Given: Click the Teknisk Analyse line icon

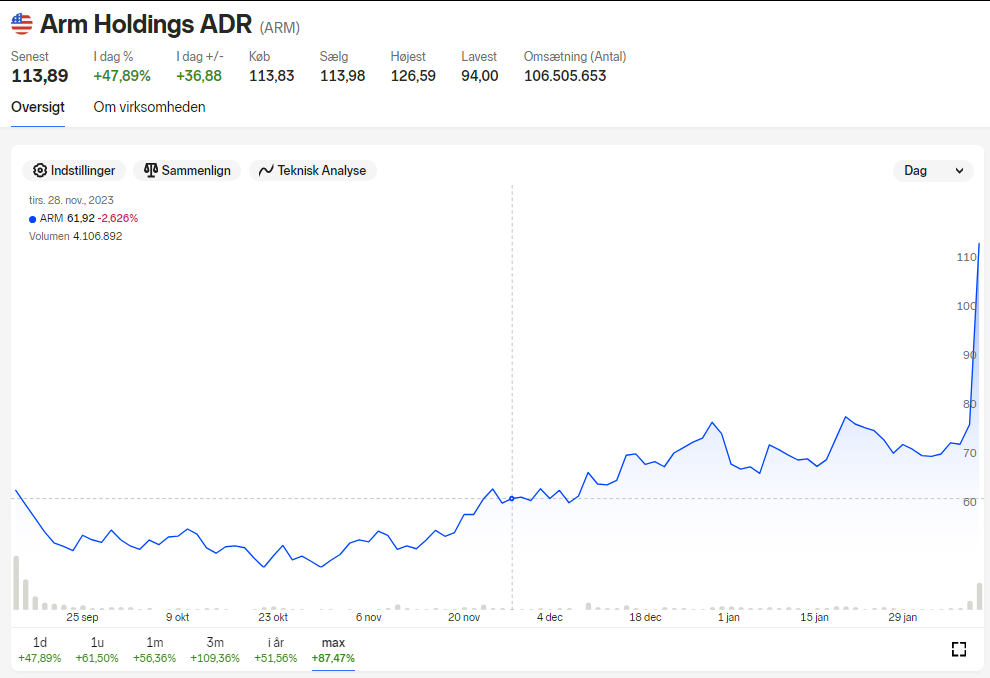Looking at the screenshot, I should point(266,170).
